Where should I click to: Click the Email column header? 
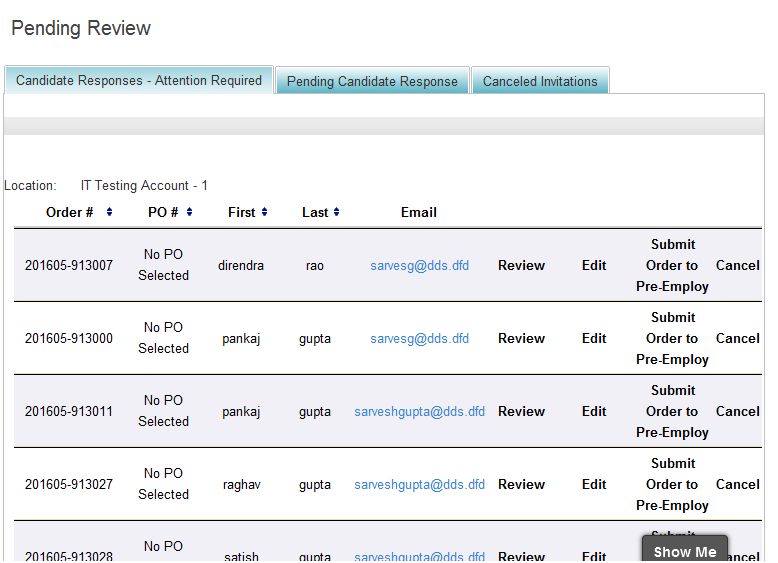419,212
